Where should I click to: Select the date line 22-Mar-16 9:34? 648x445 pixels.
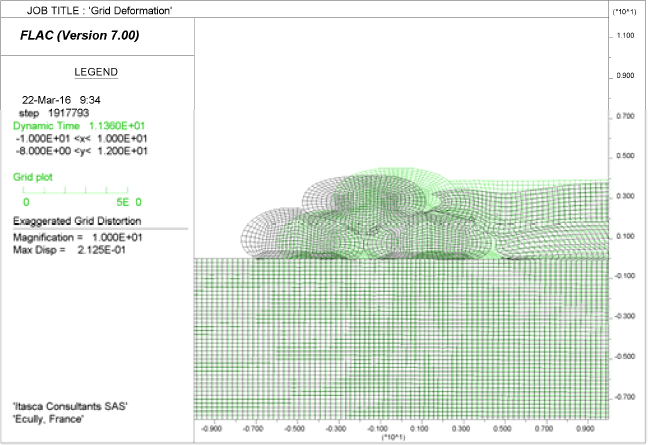tap(61, 100)
